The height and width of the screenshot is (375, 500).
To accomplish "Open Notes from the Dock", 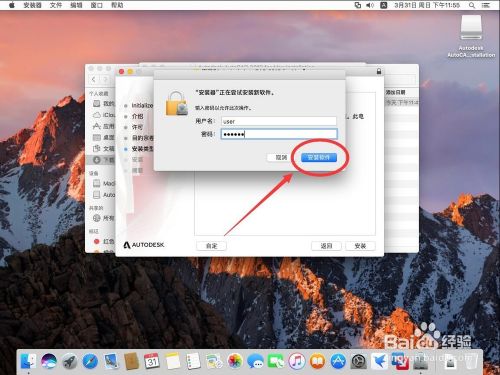I will coord(173,361).
